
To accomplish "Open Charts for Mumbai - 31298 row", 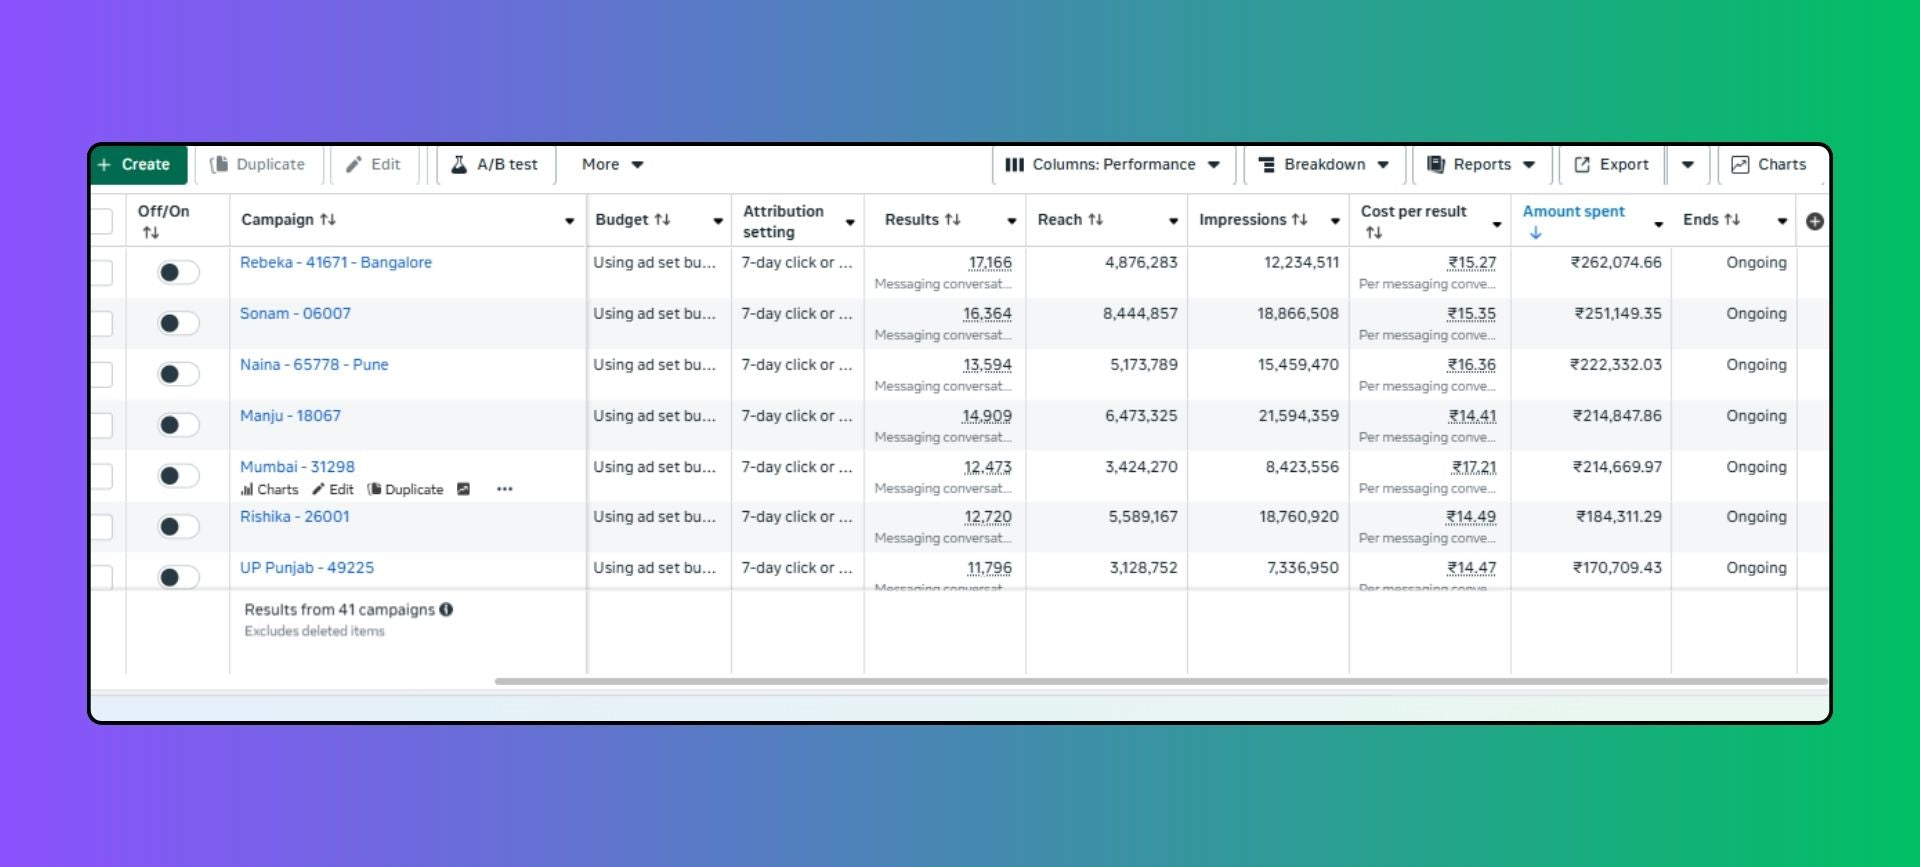I will (269, 489).
